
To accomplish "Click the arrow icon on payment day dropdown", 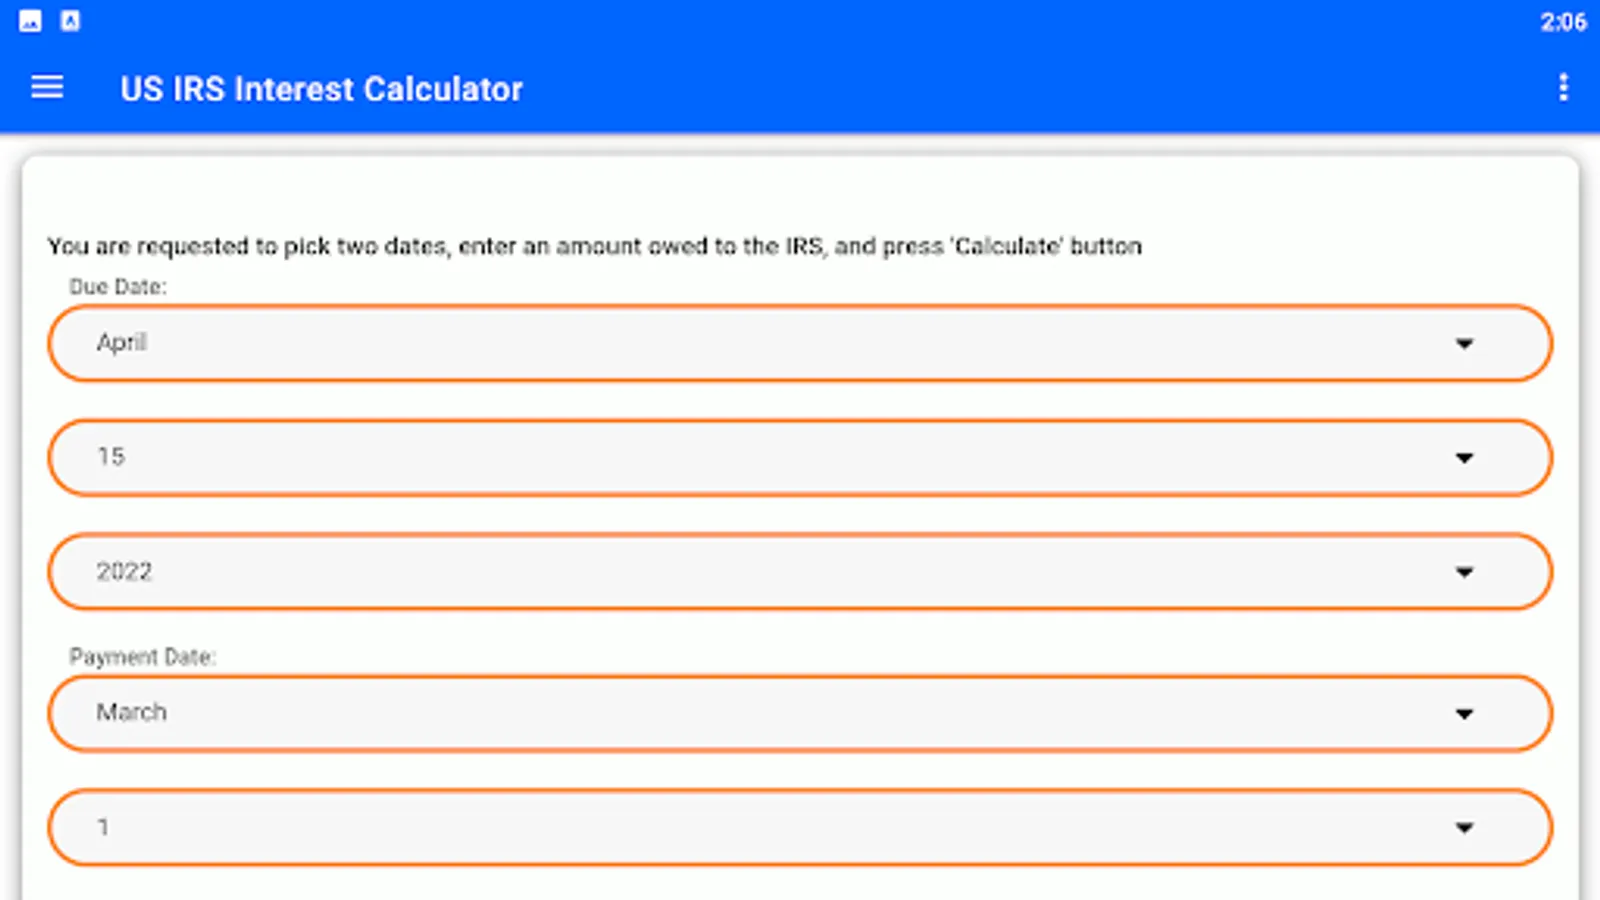I will pyautogui.click(x=1464, y=828).
